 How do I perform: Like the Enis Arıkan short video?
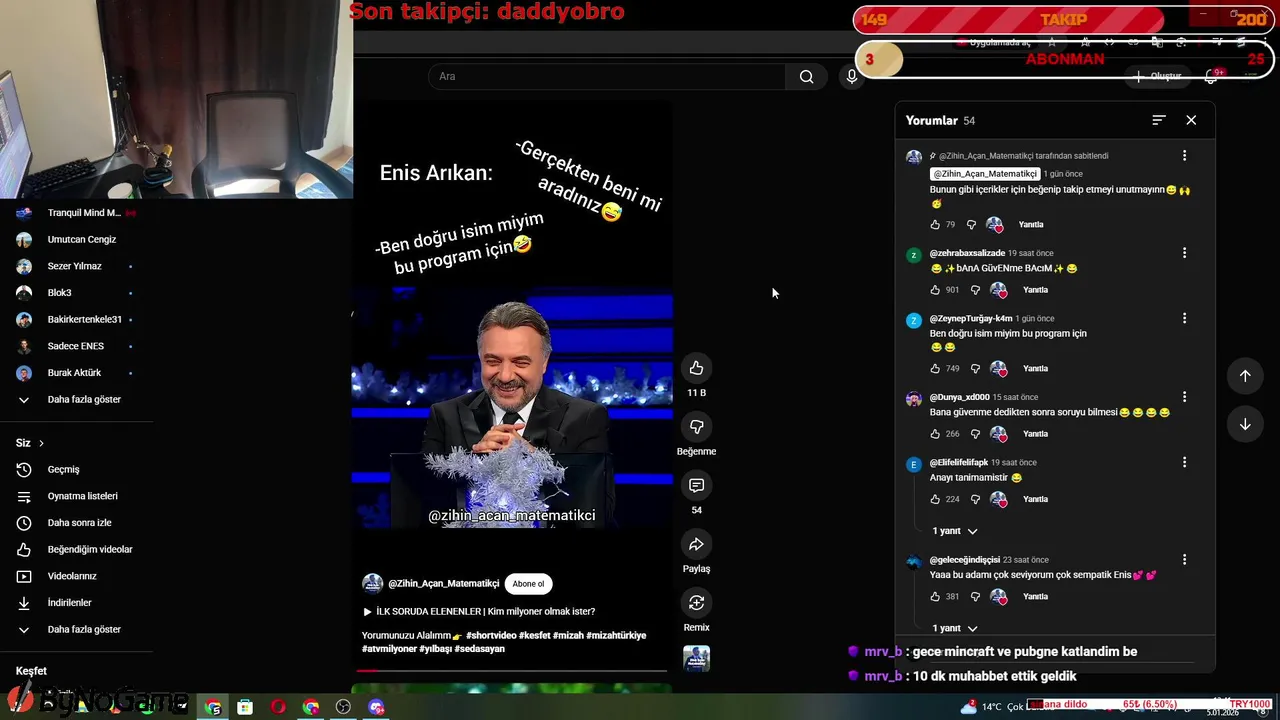coord(696,368)
